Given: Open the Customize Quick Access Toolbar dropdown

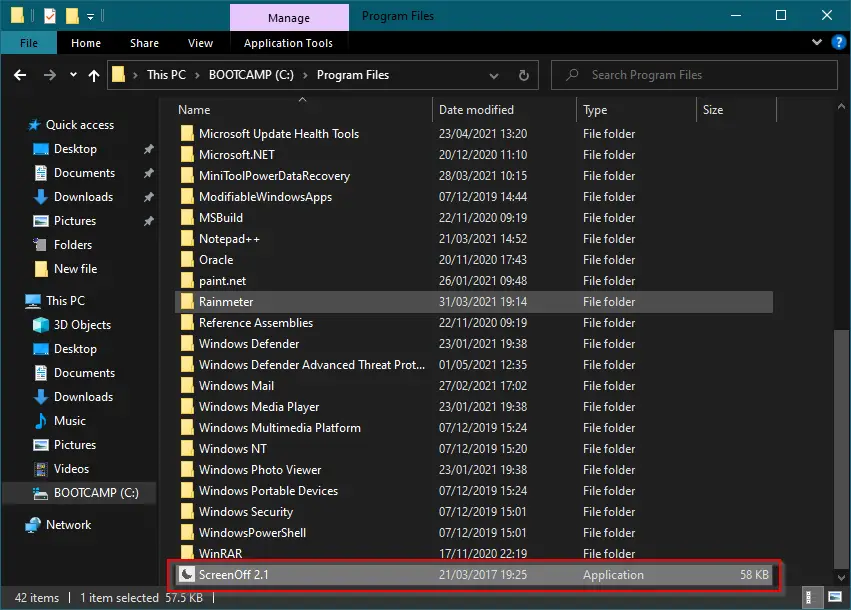Looking at the screenshot, I should [x=91, y=16].
